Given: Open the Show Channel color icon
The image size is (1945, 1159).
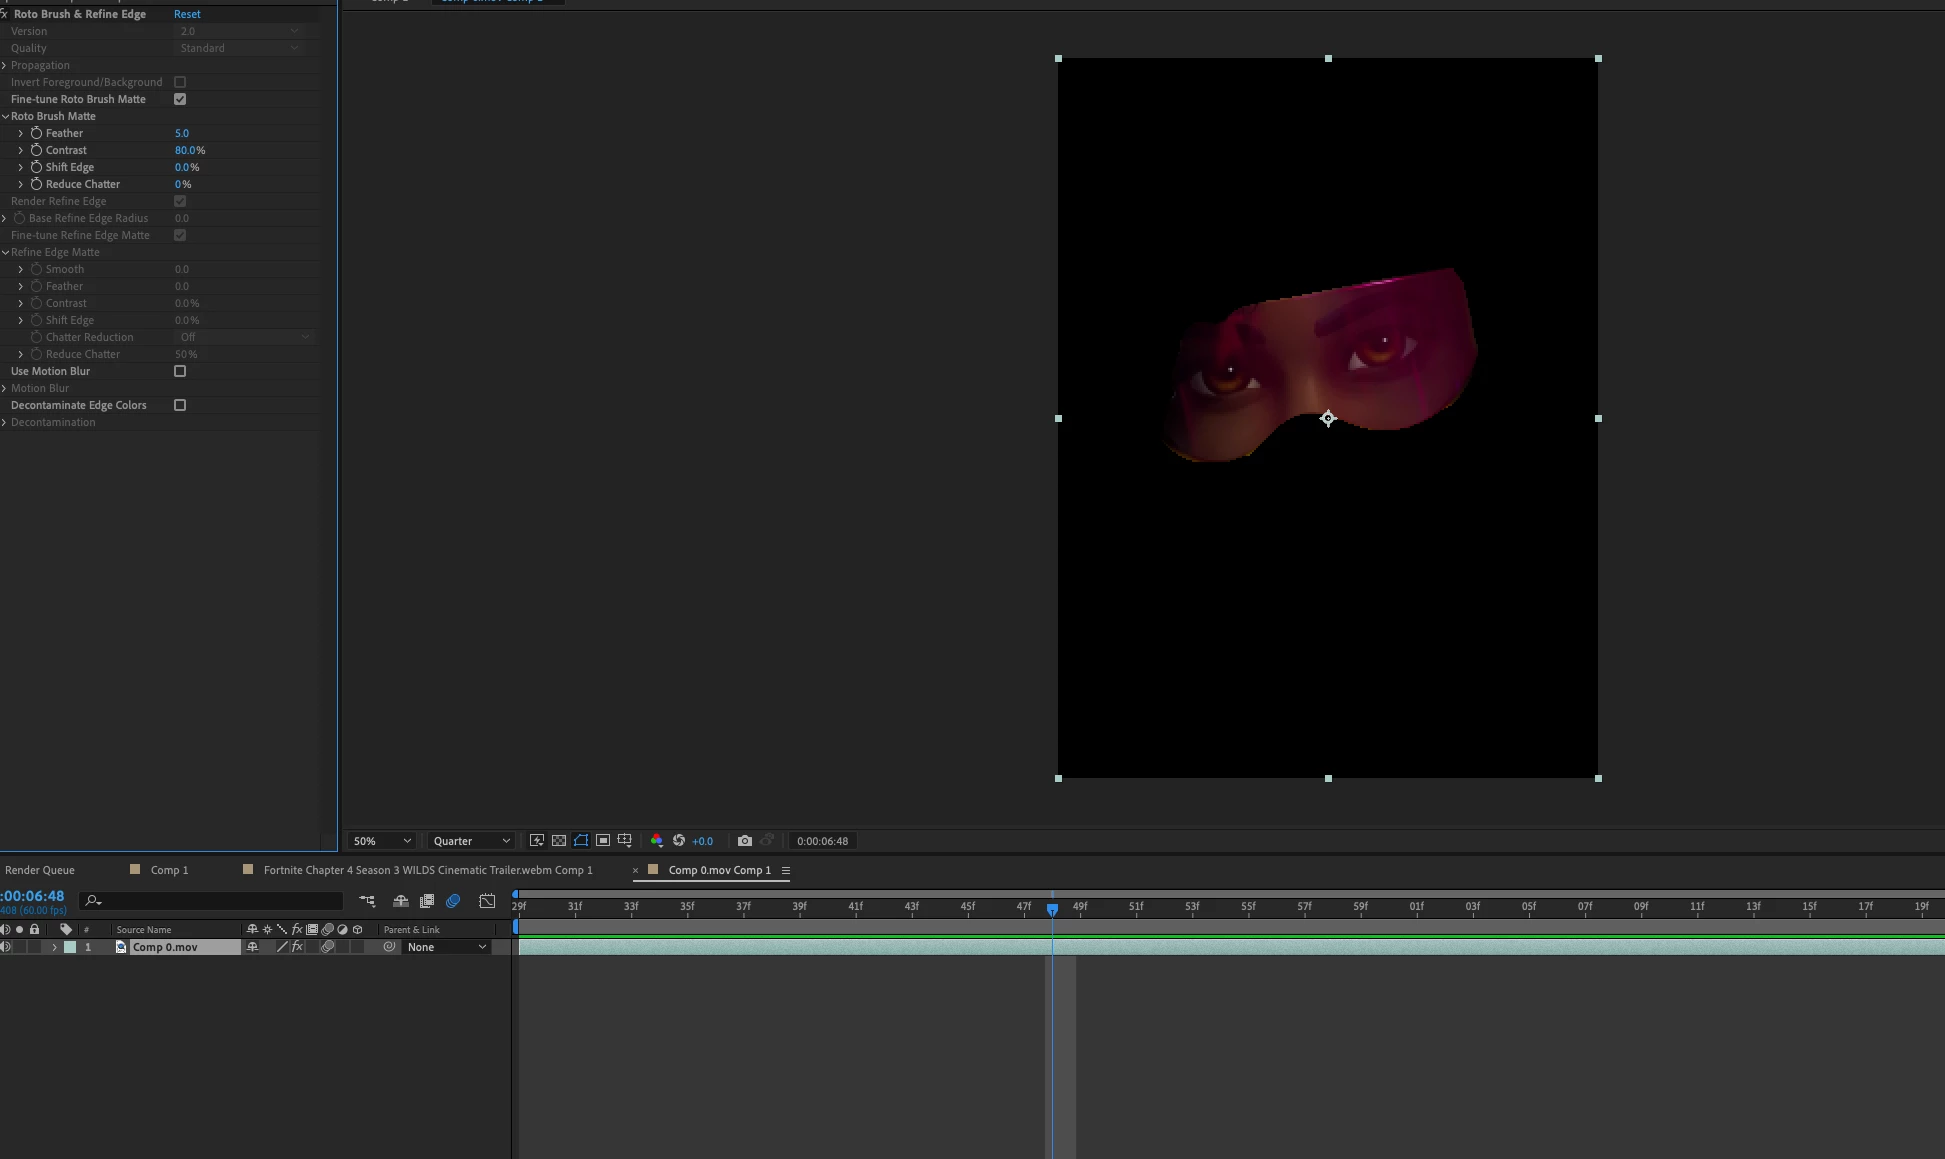Looking at the screenshot, I should point(657,841).
